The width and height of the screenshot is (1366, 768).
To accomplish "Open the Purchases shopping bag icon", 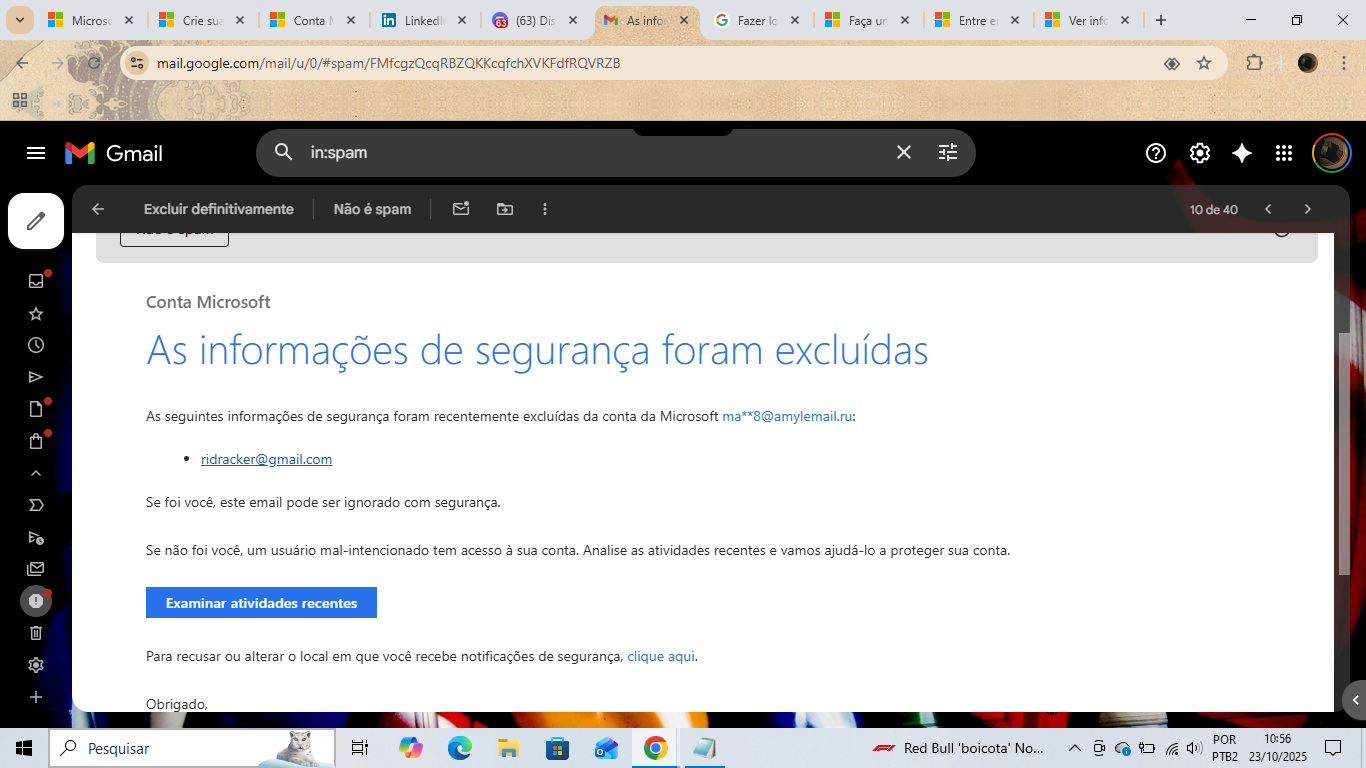I will click(x=36, y=441).
